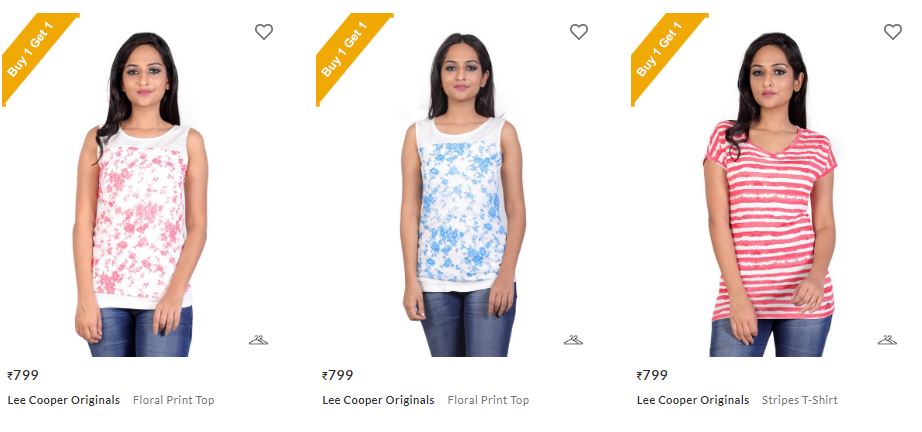Click hanger icon on blue floral top
The width and height of the screenshot is (922, 432).
(x=573, y=340)
